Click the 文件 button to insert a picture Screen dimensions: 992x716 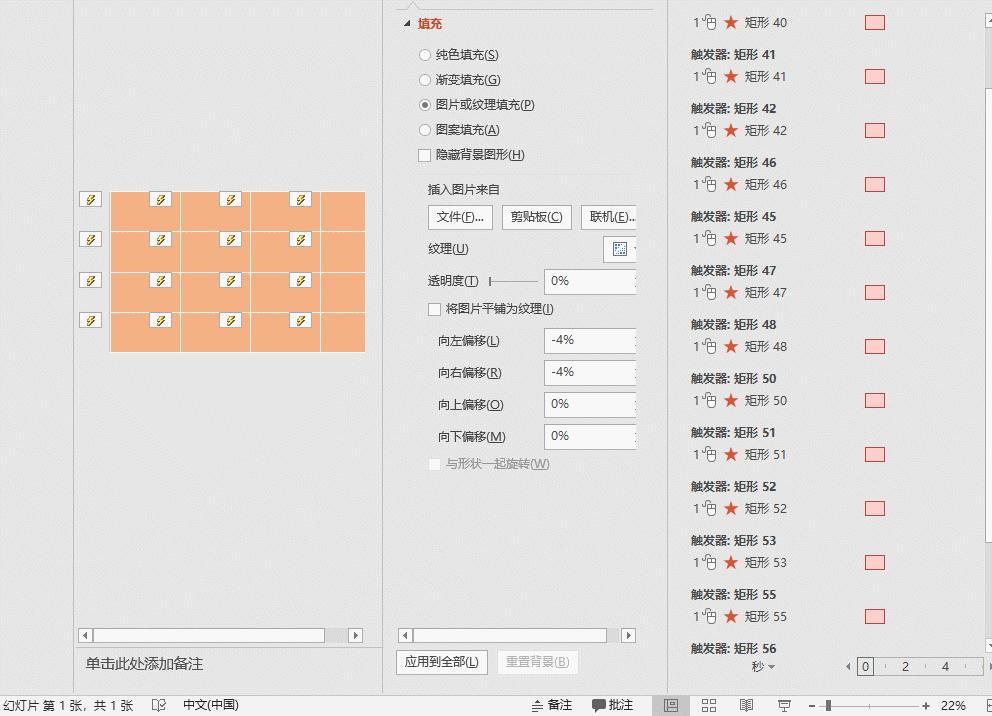460,217
